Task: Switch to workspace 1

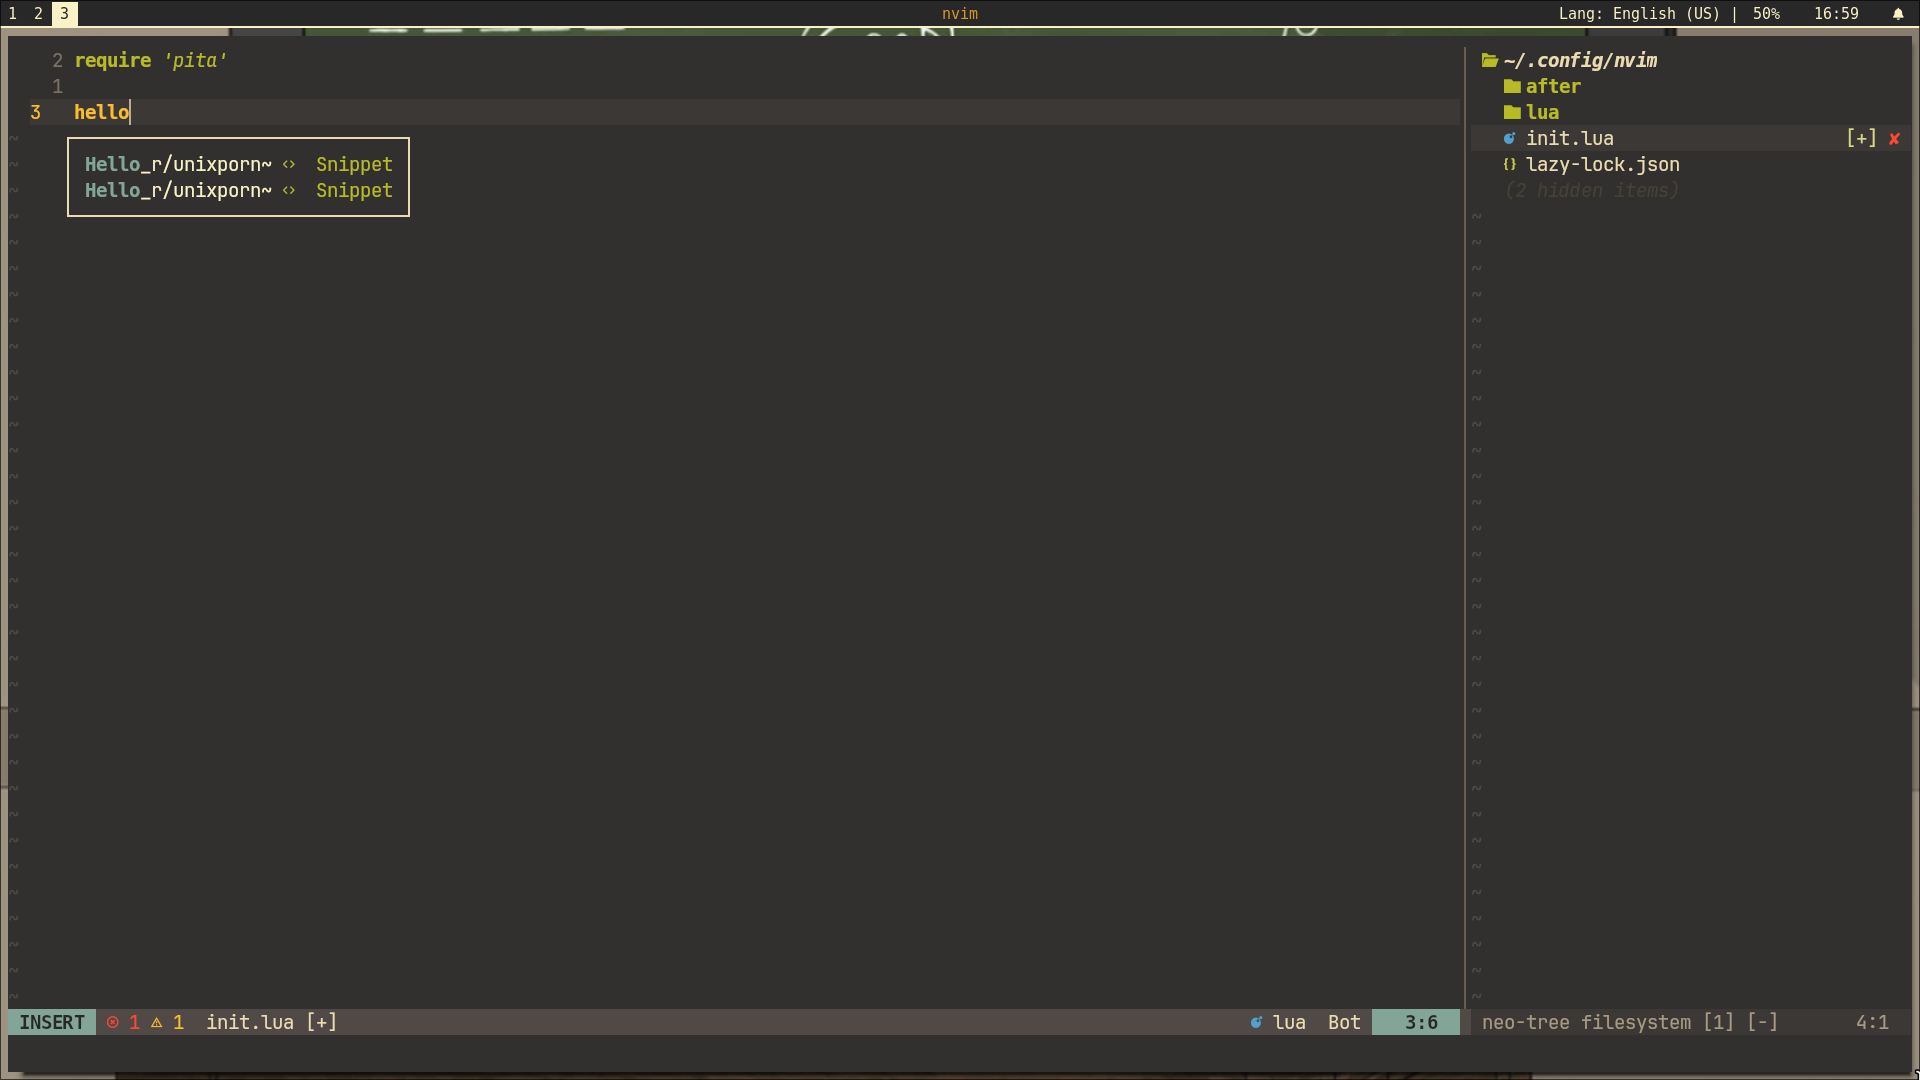Action: tap(13, 14)
